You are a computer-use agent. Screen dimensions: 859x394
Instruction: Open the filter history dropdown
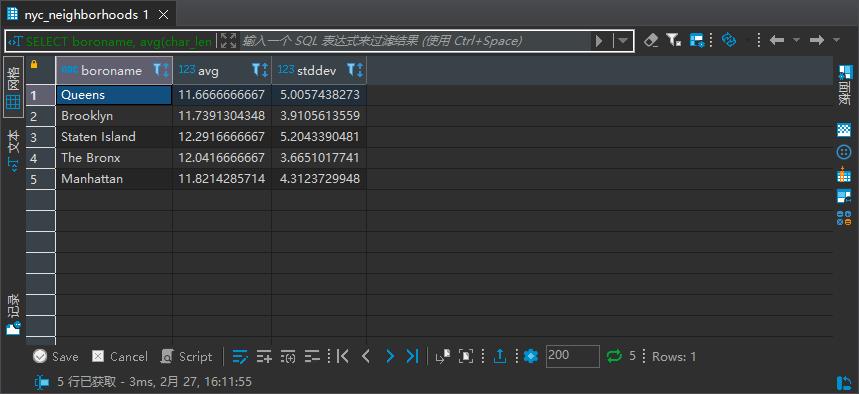coord(623,41)
